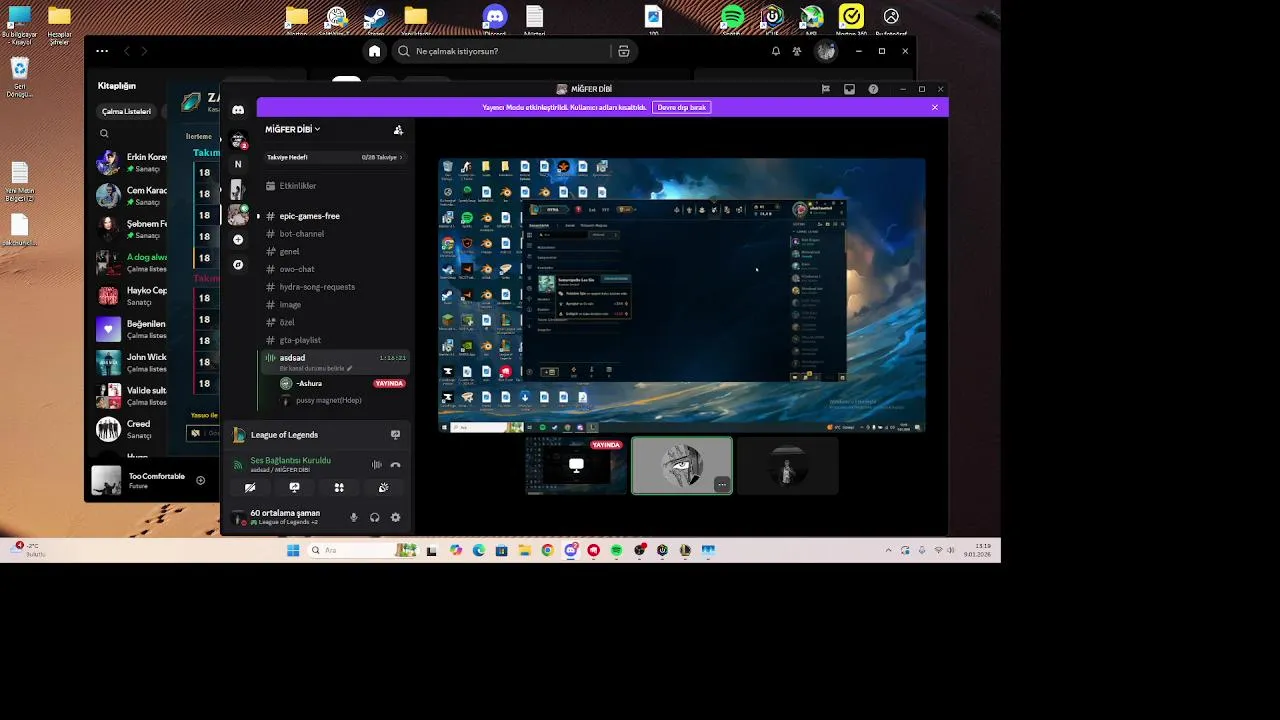
Task: Start an activity in voice panel
Action: [x=339, y=488]
